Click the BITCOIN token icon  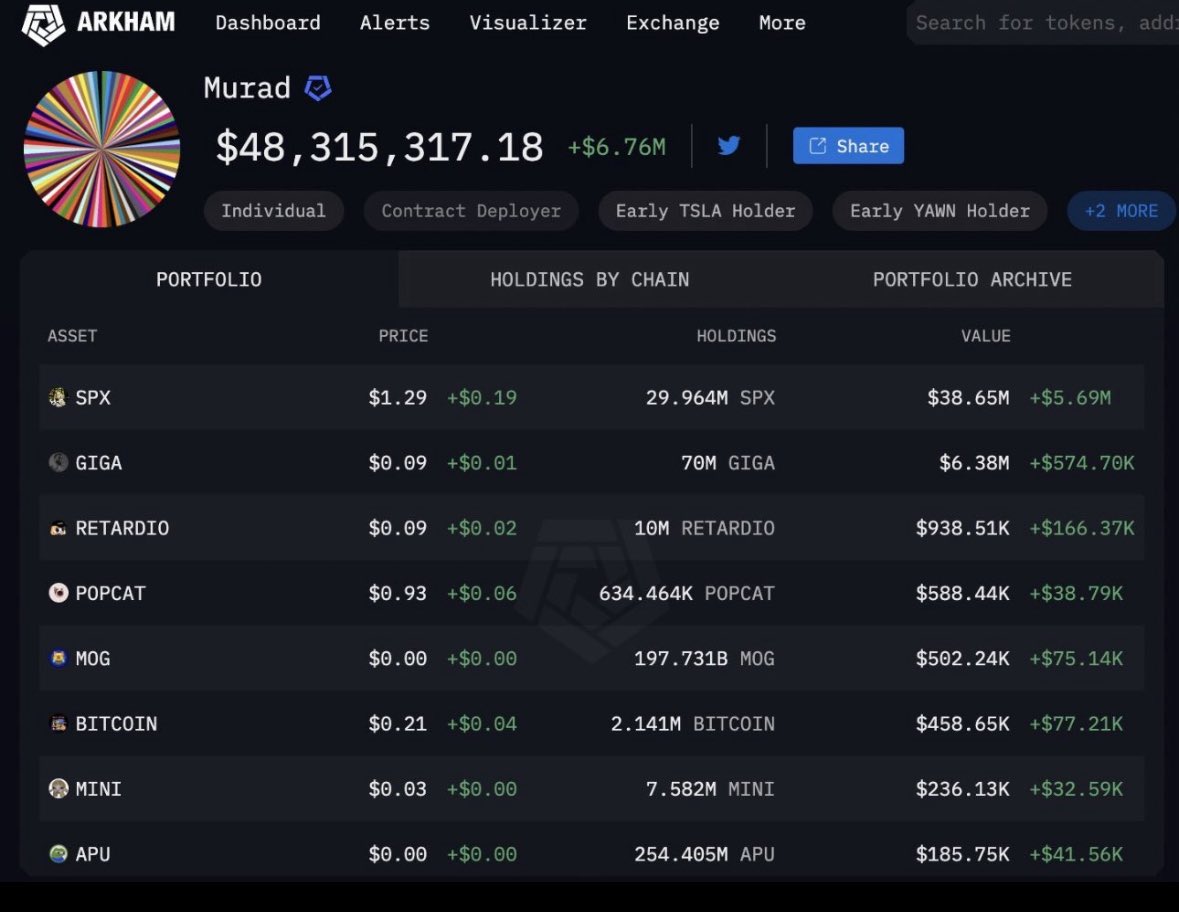[x=58, y=723]
